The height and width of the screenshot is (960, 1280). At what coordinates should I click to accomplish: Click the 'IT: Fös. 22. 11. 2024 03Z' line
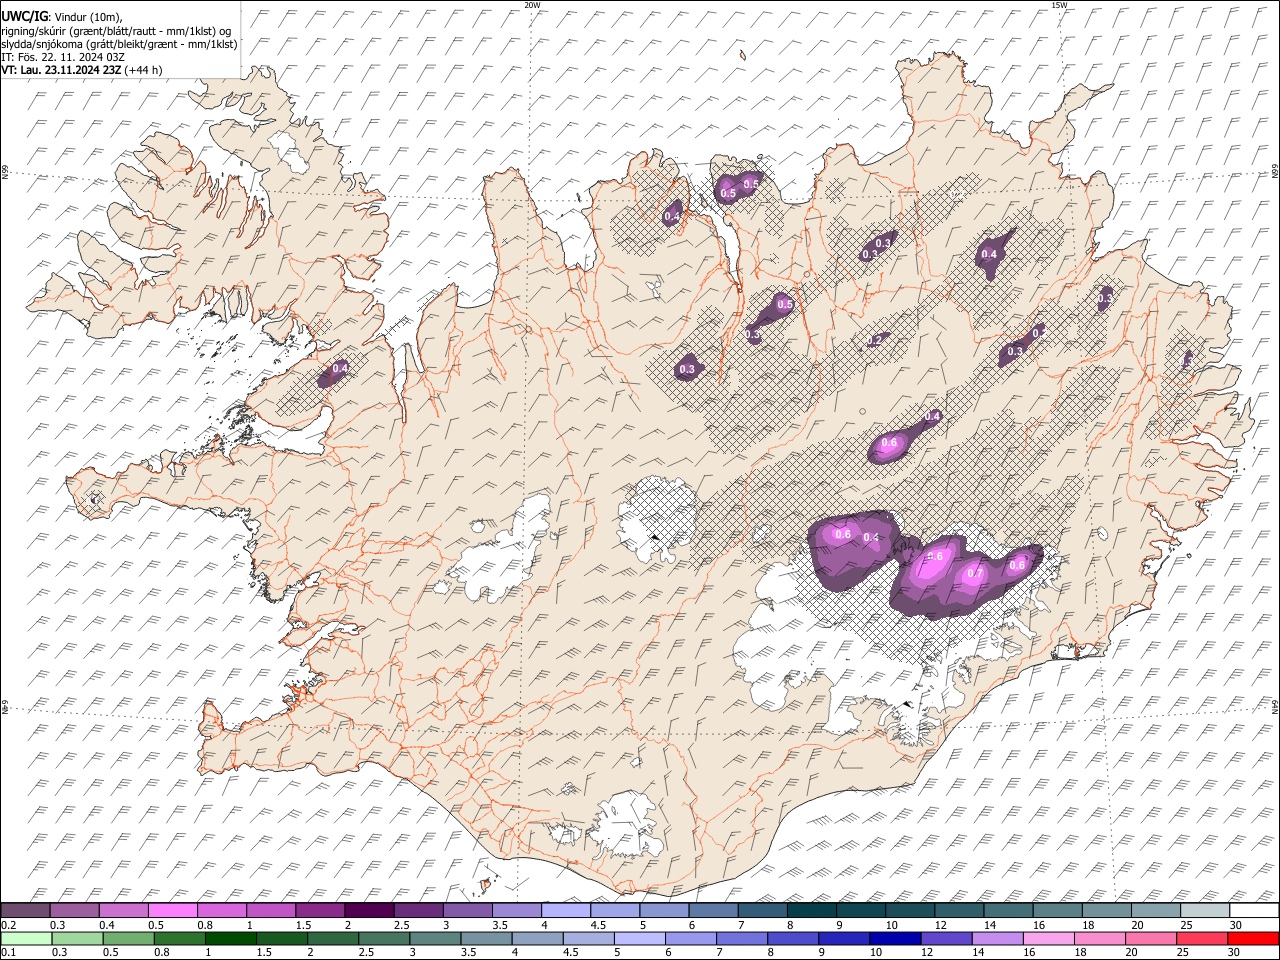click(63, 57)
